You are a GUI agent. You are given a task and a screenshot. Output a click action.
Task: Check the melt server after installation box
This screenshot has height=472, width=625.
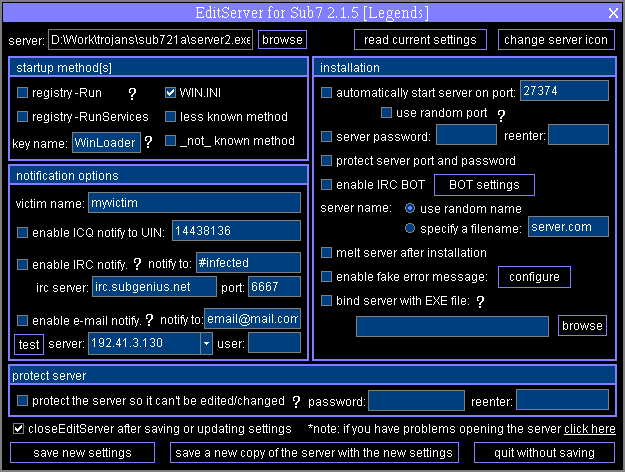[x=327, y=253]
